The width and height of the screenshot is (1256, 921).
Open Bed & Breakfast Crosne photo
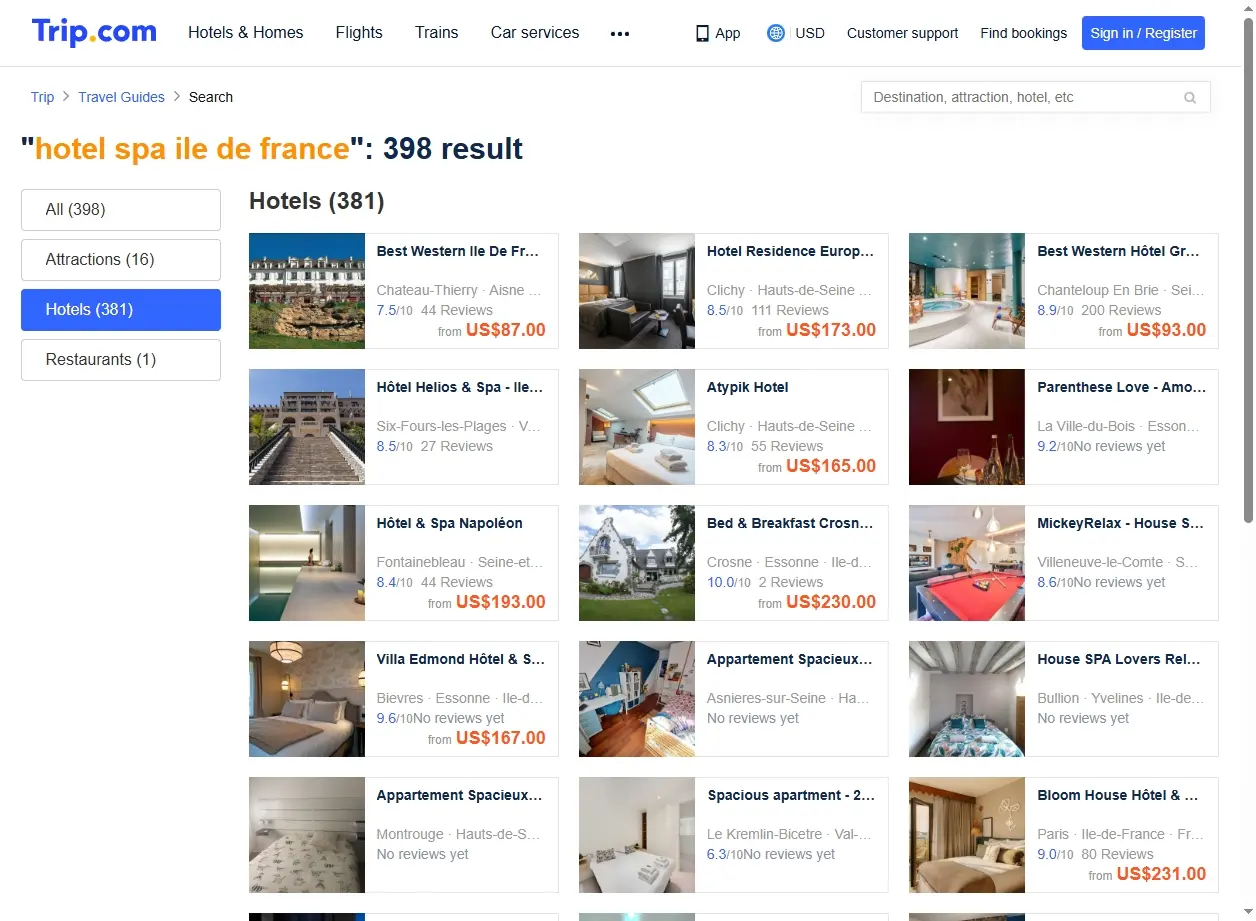pyautogui.click(x=637, y=563)
